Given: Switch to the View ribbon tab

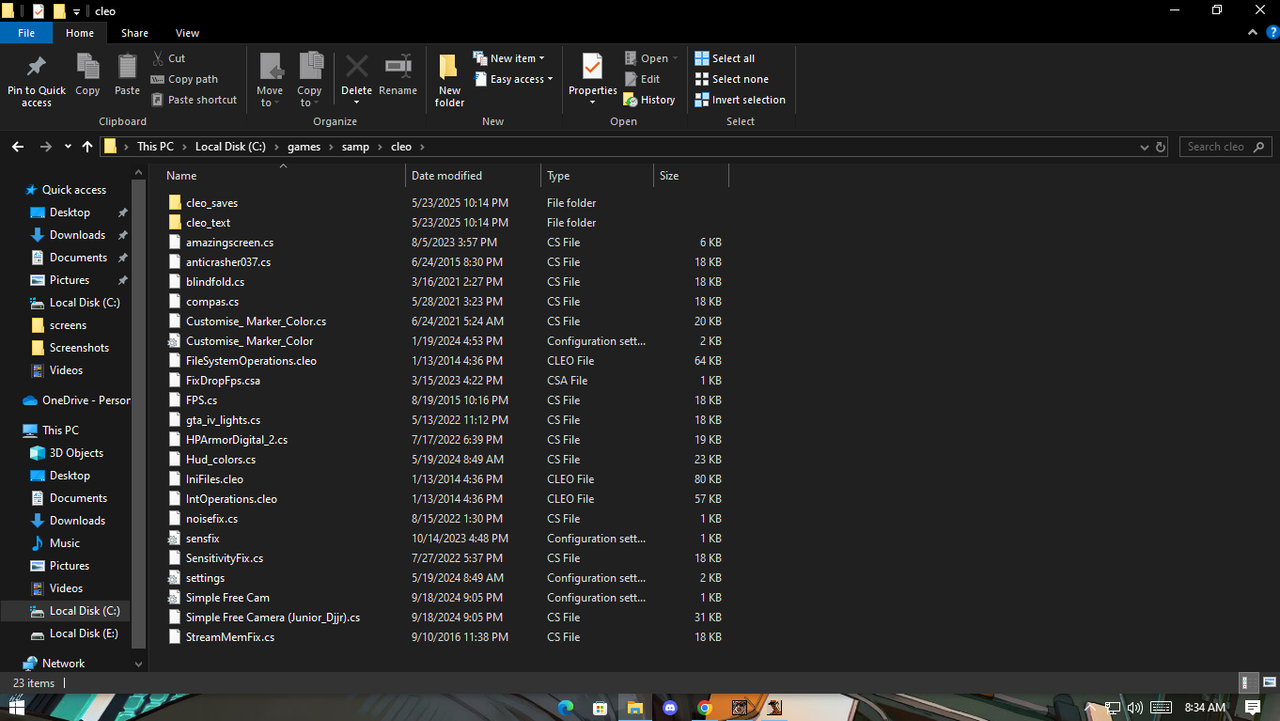Looking at the screenshot, I should click(187, 33).
